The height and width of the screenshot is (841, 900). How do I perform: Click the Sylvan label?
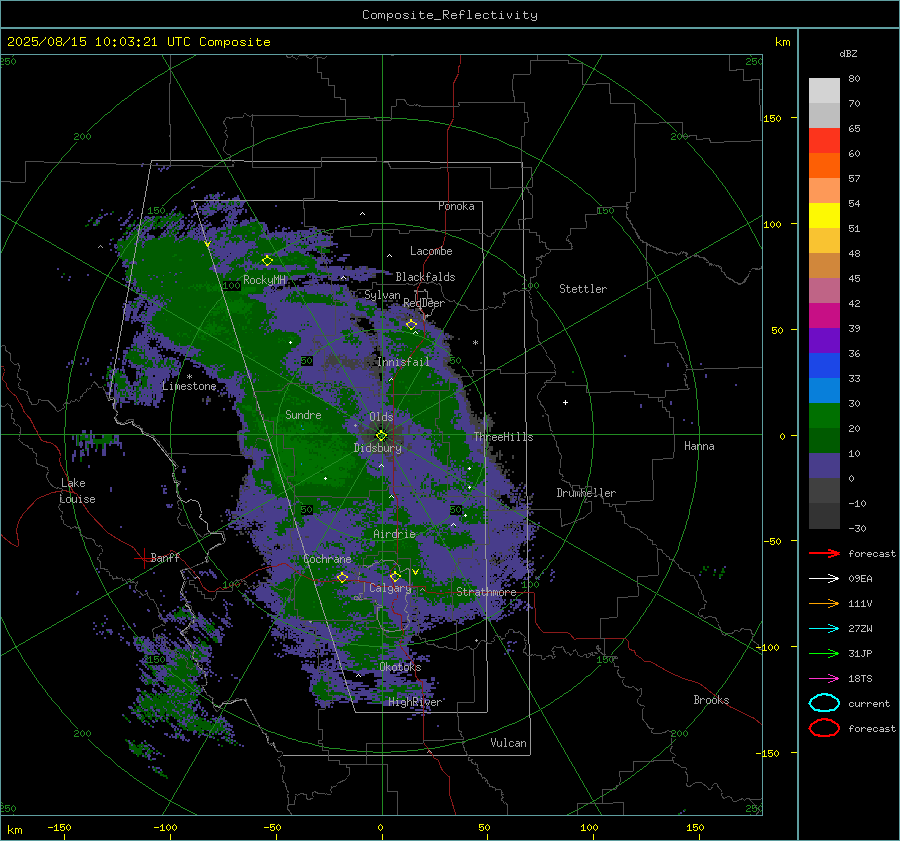(382, 295)
